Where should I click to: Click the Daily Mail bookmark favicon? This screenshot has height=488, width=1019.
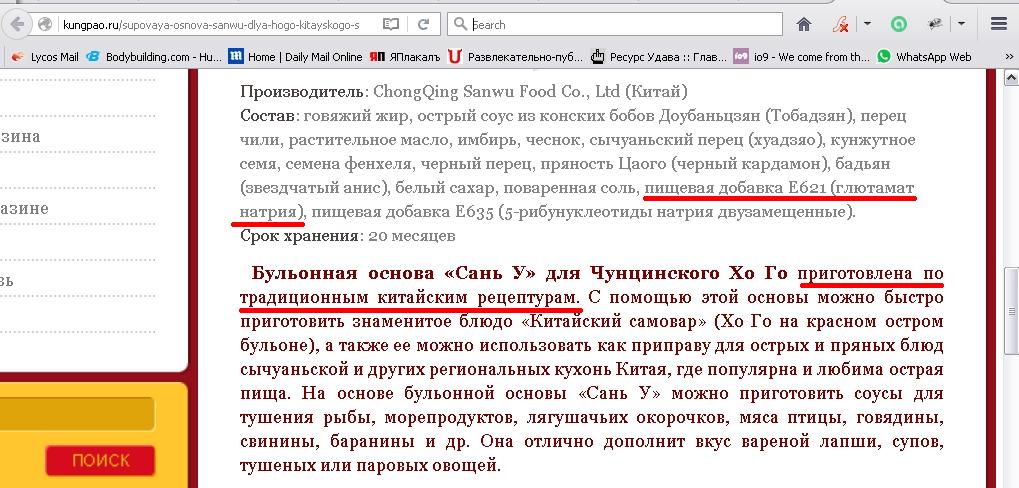click(x=235, y=57)
